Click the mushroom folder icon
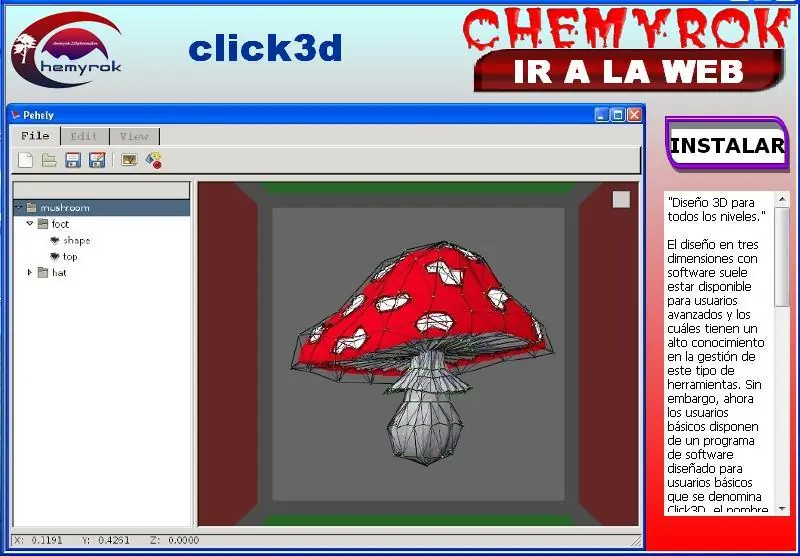This screenshot has height=556, width=800. pos(32,208)
